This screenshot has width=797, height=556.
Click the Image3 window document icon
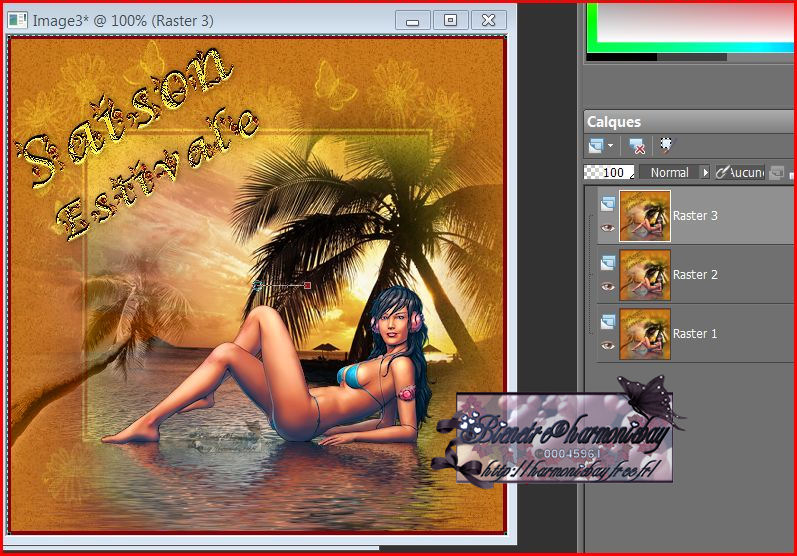pyautogui.click(x=17, y=20)
